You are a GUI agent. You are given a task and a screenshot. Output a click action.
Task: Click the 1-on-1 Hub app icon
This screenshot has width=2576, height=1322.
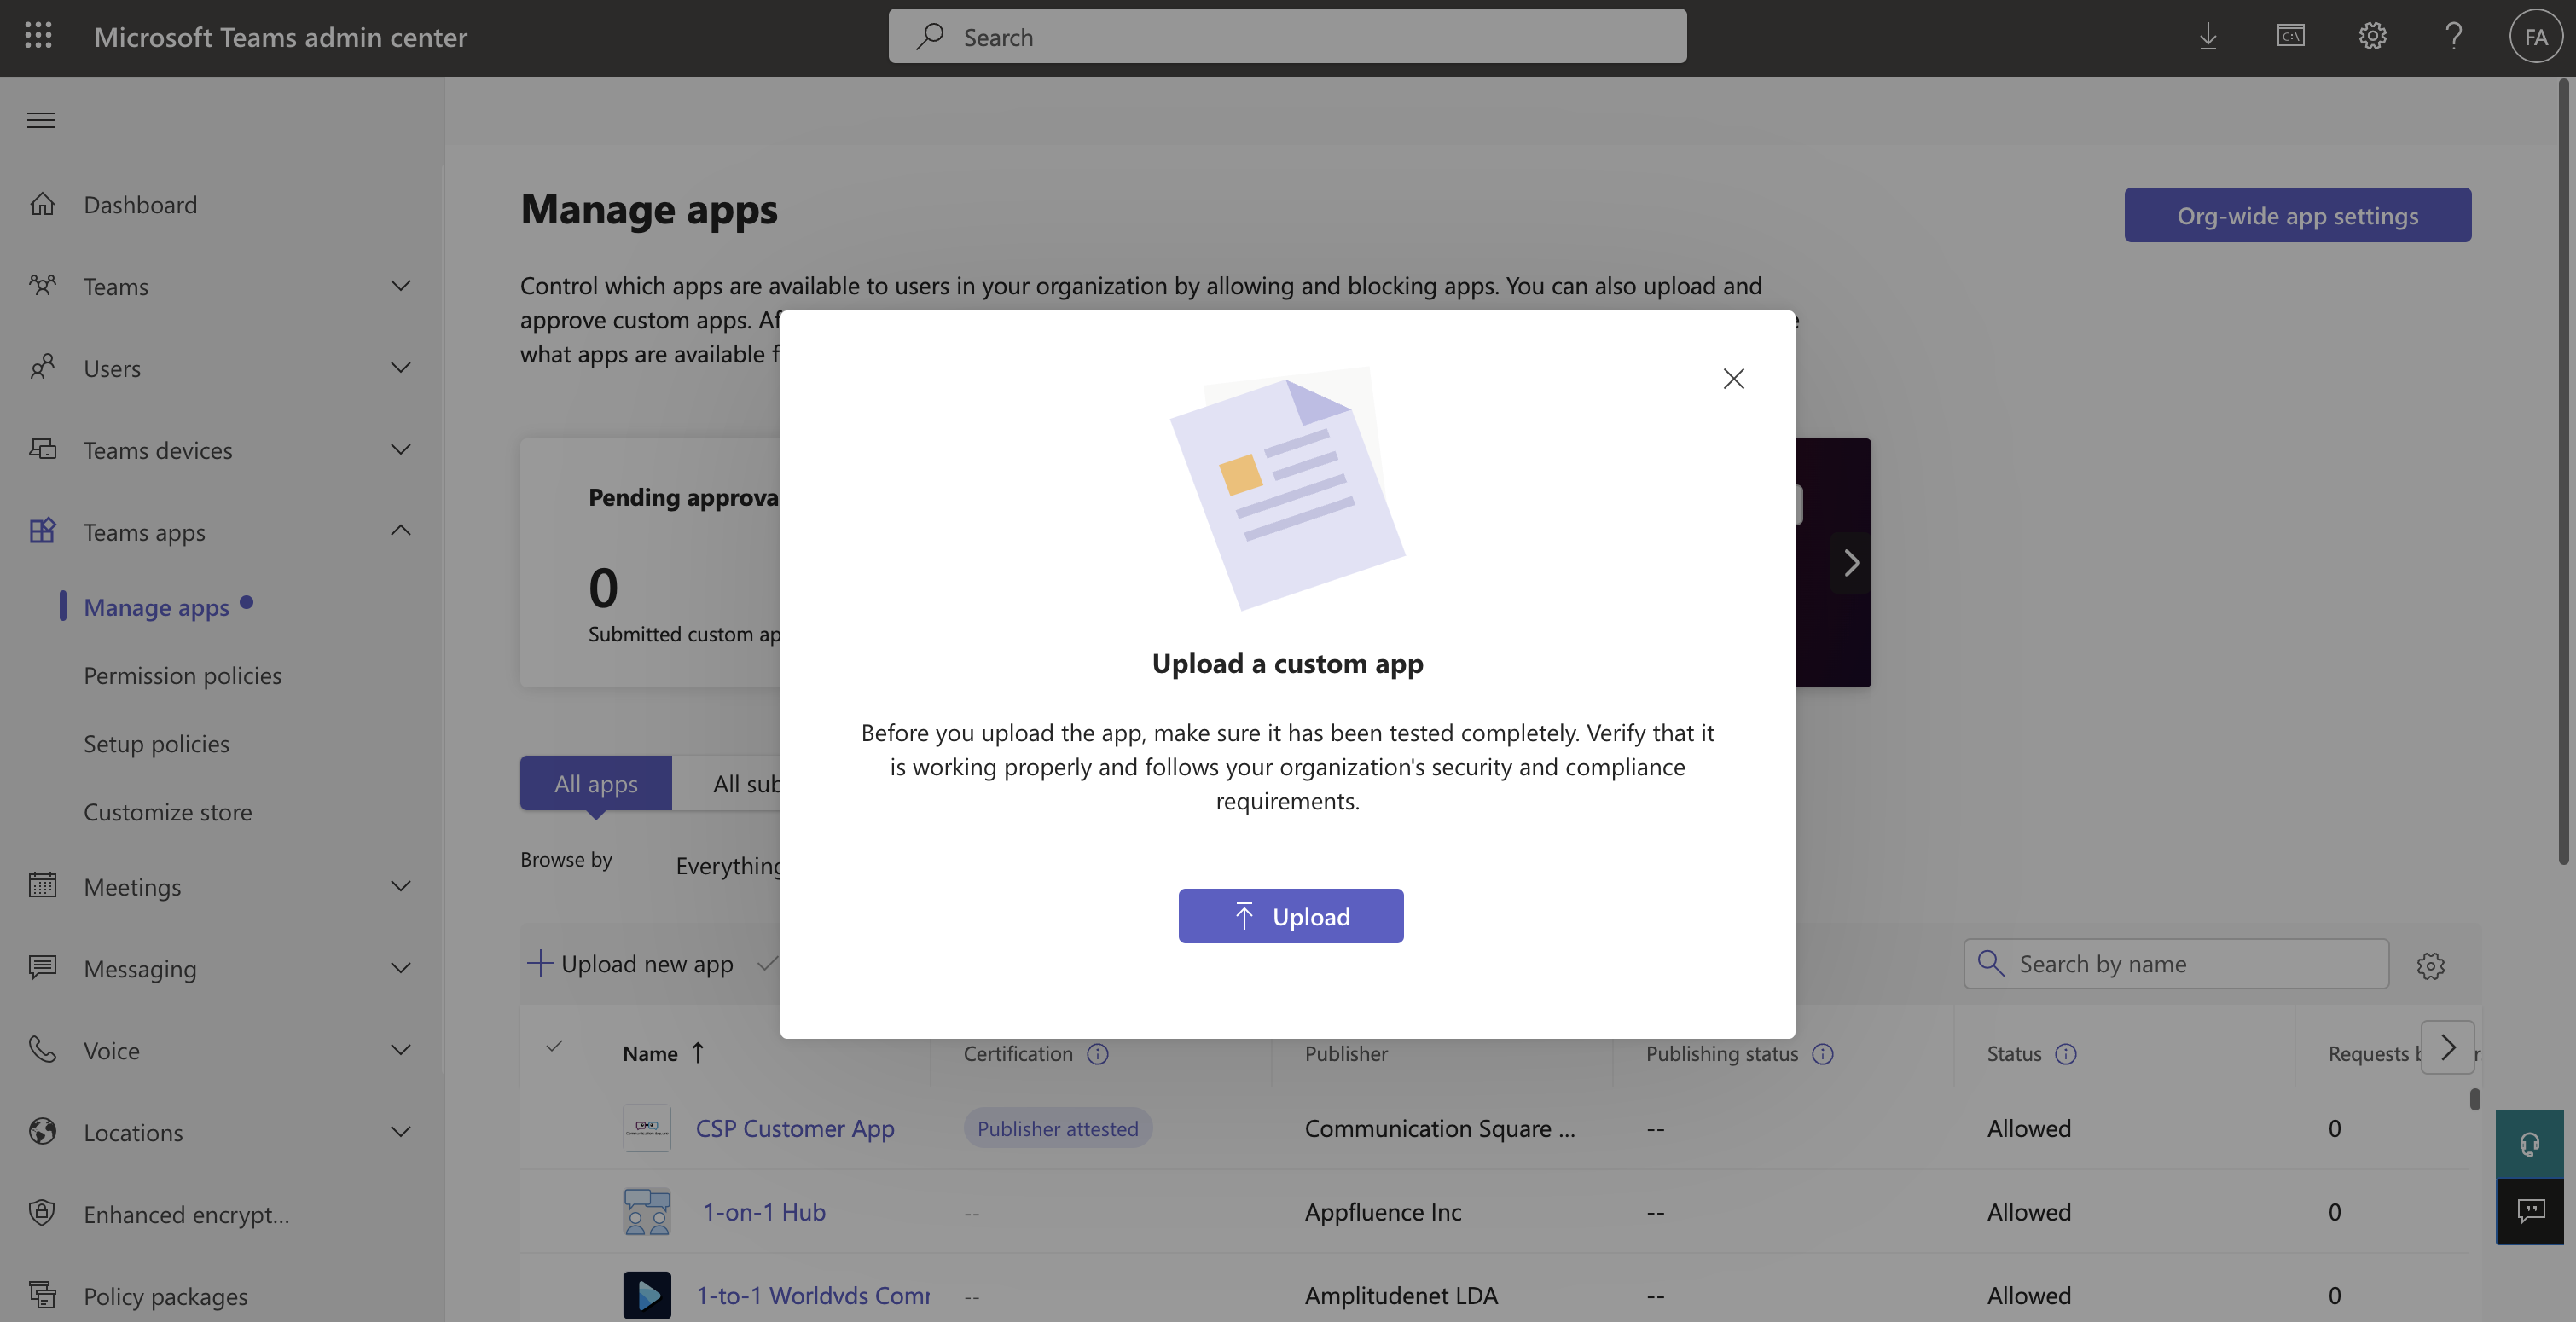tap(647, 1212)
